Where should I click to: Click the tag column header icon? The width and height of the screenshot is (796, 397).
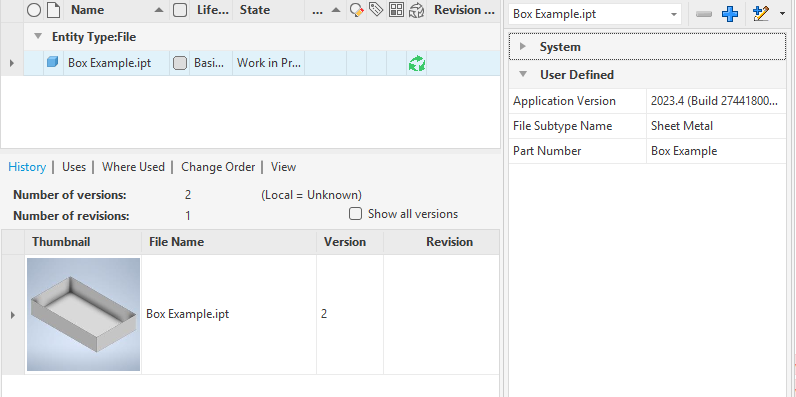376,9
